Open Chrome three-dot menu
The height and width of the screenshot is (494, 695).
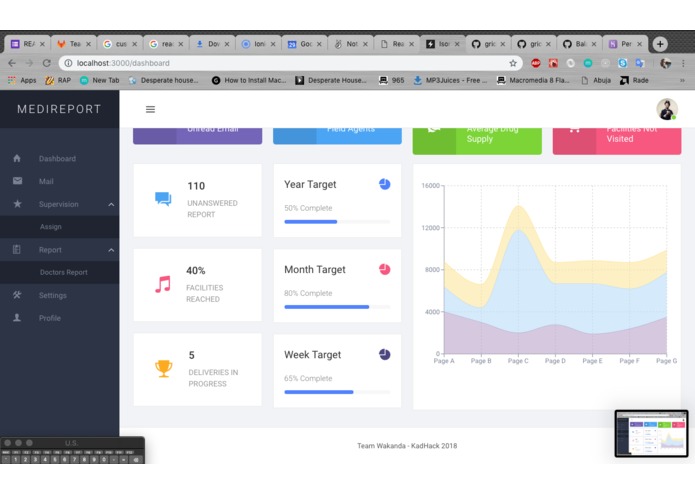683,63
